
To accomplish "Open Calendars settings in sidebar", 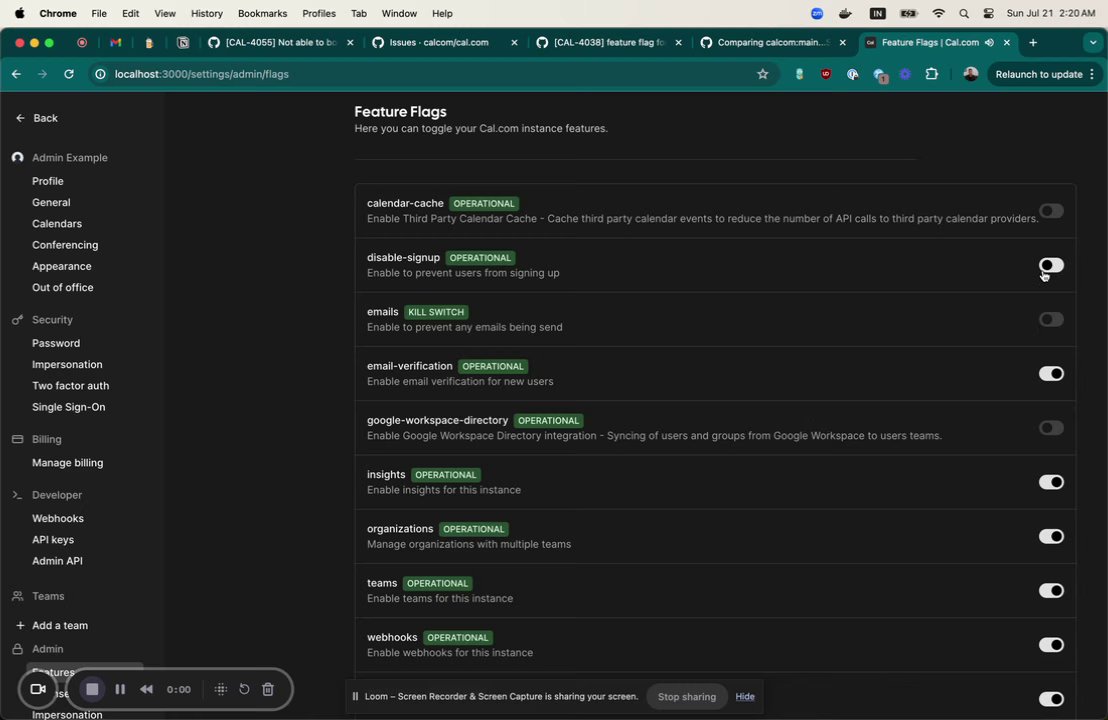I will pyautogui.click(x=57, y=223).
